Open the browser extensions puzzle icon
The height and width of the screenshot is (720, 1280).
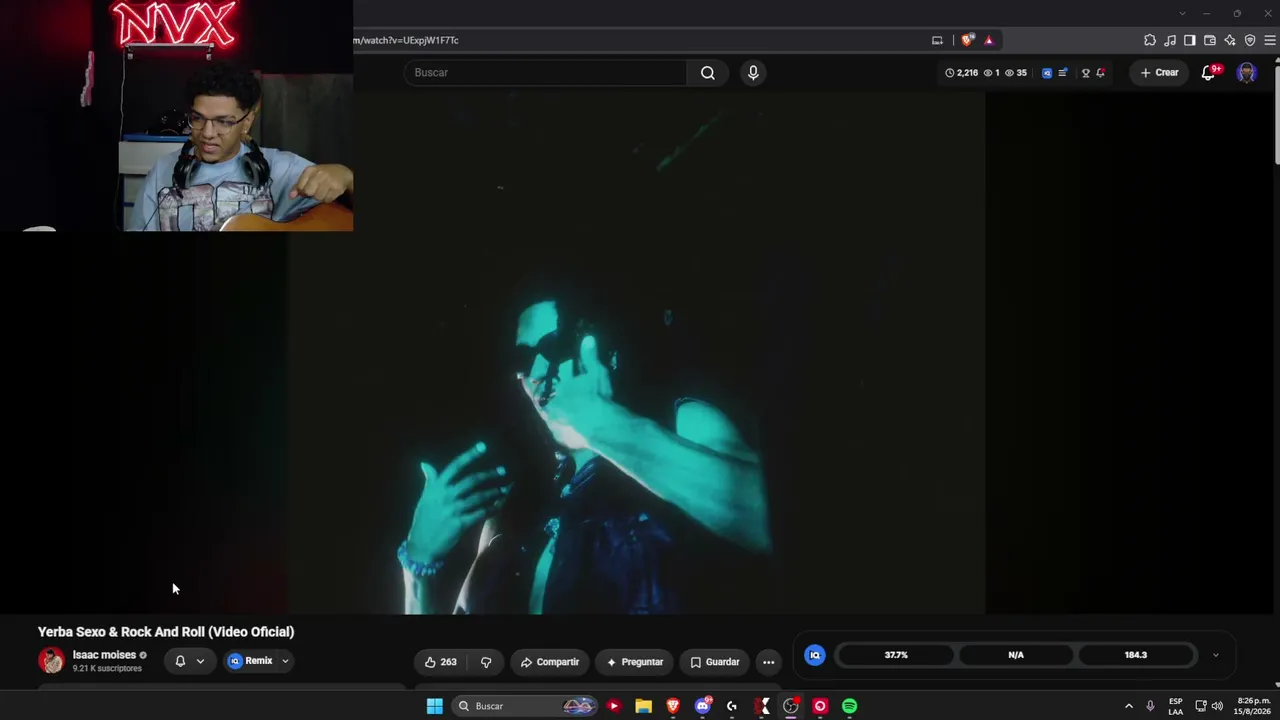pos(1150,40)
